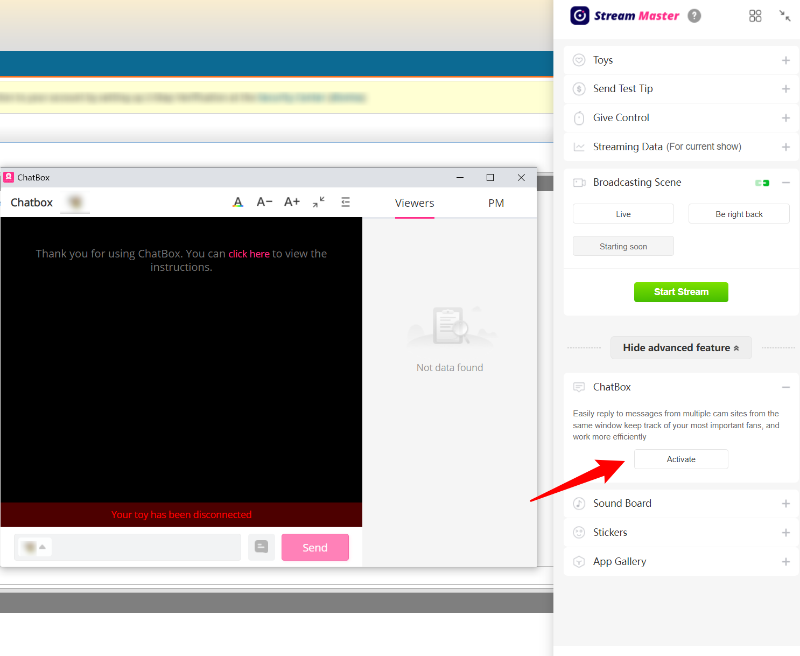800x656 pixels.
Task: Select the Starting soon scene
Action: (623, 246)
